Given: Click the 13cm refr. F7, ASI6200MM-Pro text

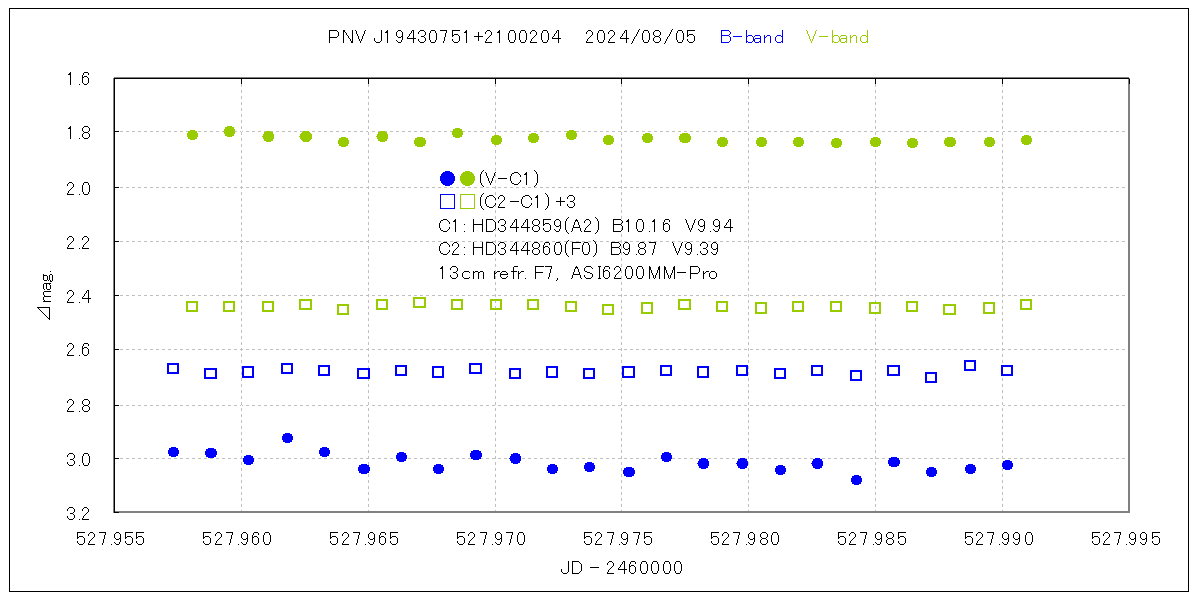Looking at the screenshot, I should (578, 272).
